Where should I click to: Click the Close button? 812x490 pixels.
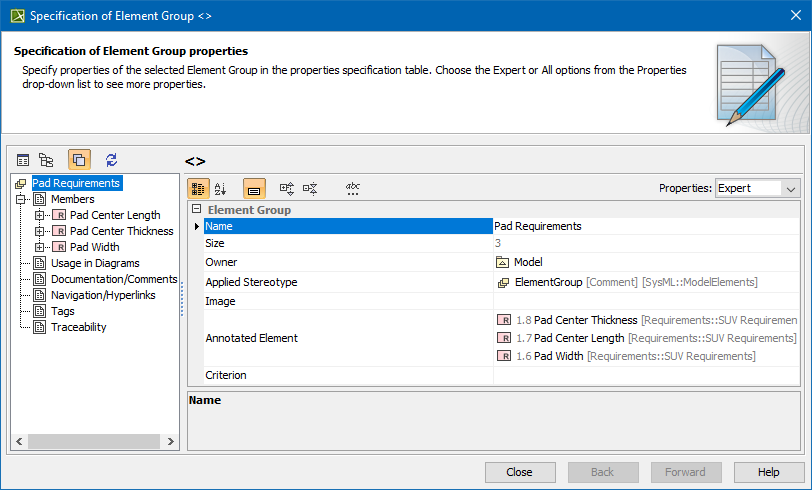[519, 472]
